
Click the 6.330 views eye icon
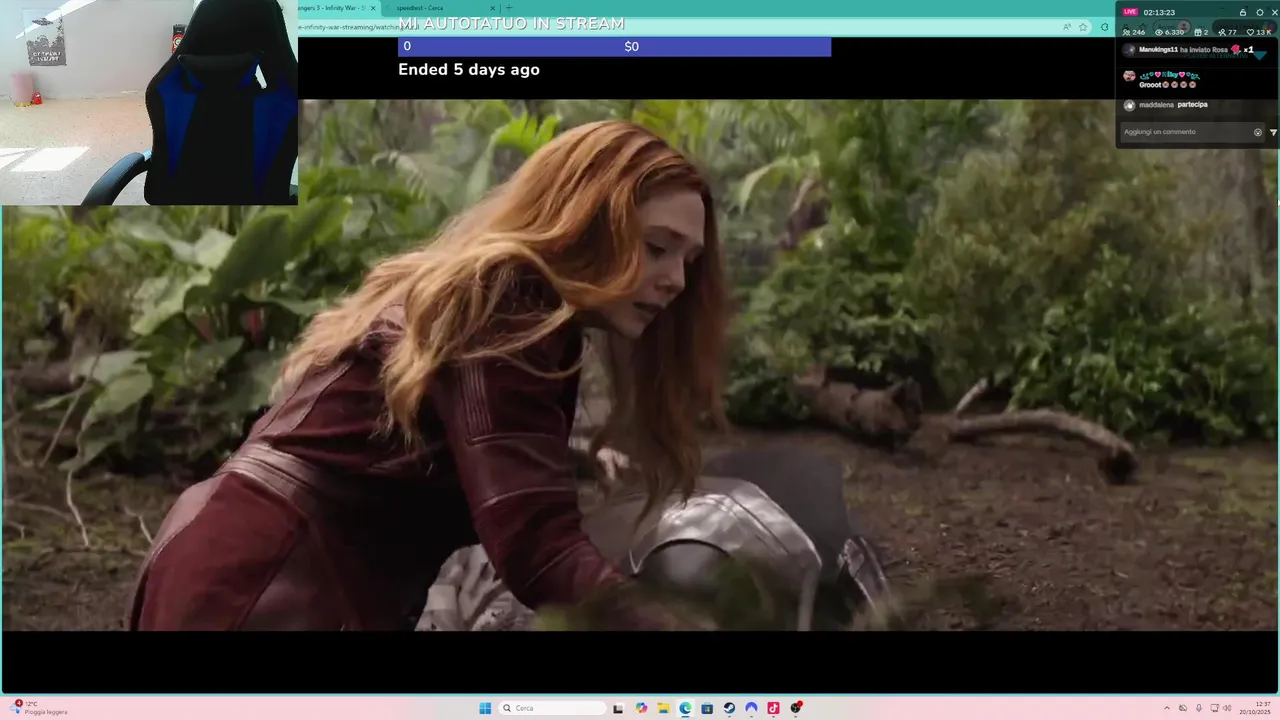[x=1159, y=32]
